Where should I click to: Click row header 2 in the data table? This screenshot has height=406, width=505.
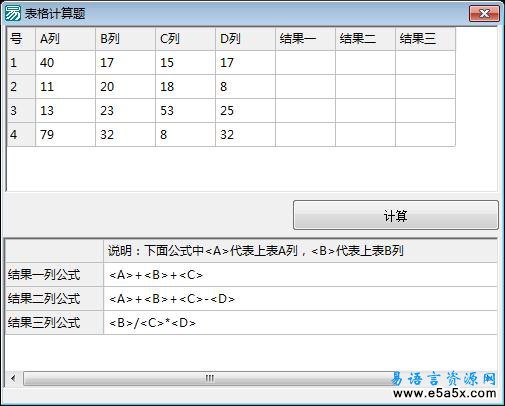[x=21, y=87]
